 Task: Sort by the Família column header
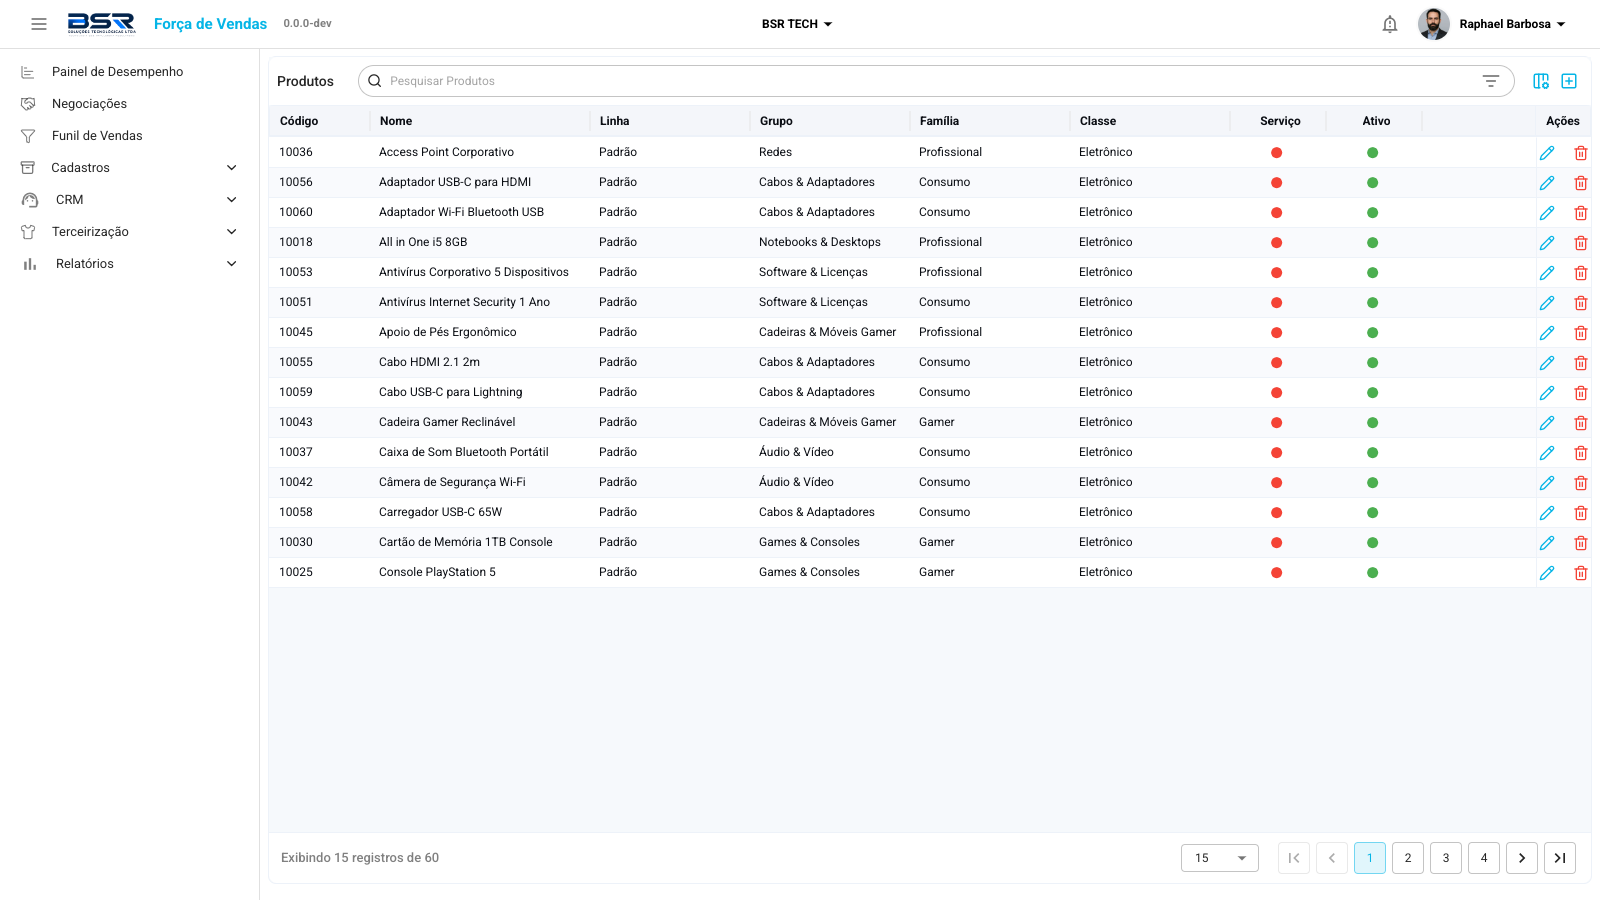pos(939,121)
